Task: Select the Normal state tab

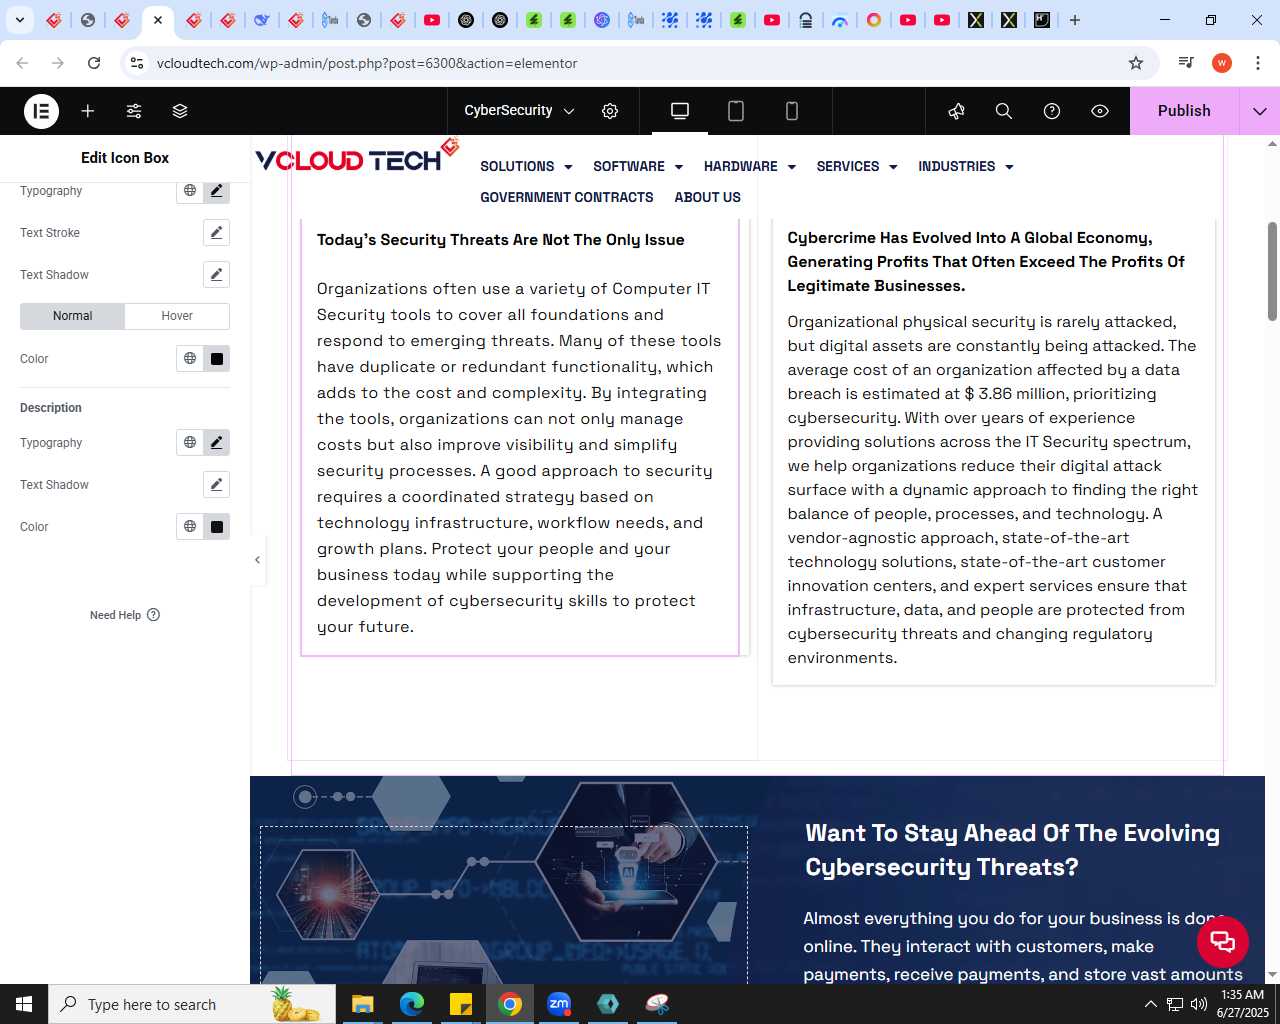Action: [x=73, y=316]
